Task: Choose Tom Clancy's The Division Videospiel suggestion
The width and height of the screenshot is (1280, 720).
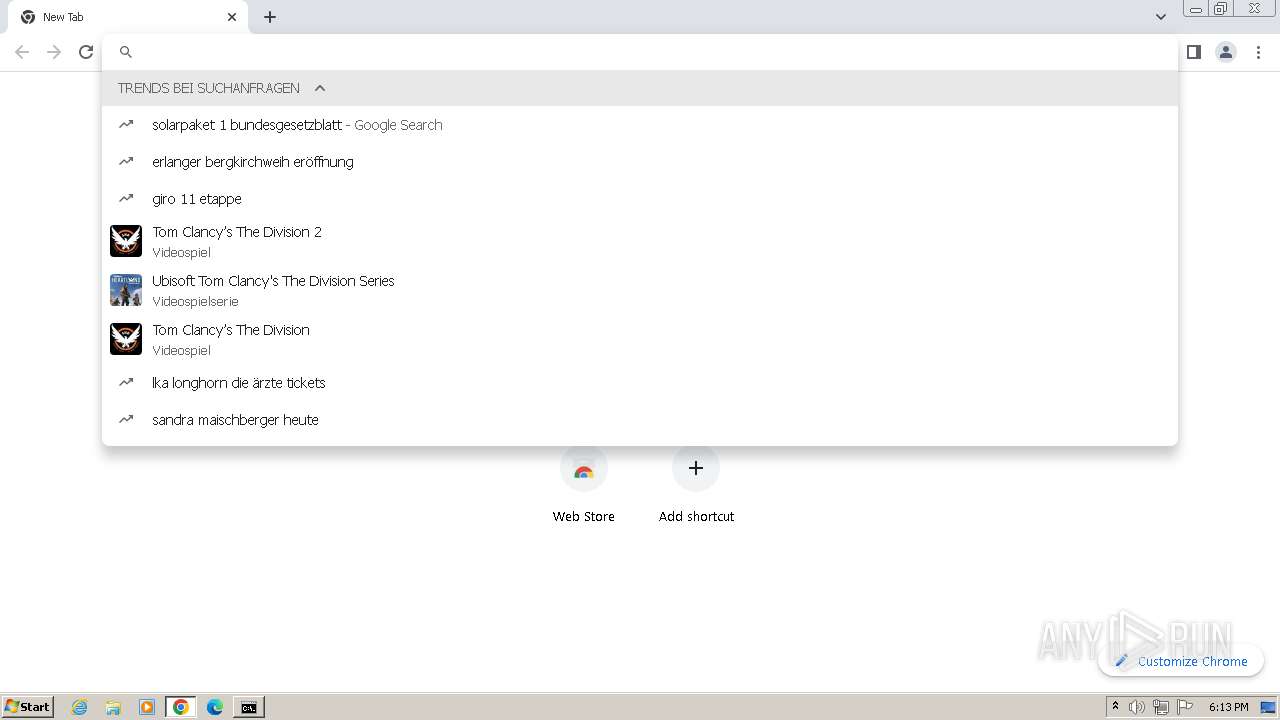Action: pyautogui.click(x=640, y=340)
